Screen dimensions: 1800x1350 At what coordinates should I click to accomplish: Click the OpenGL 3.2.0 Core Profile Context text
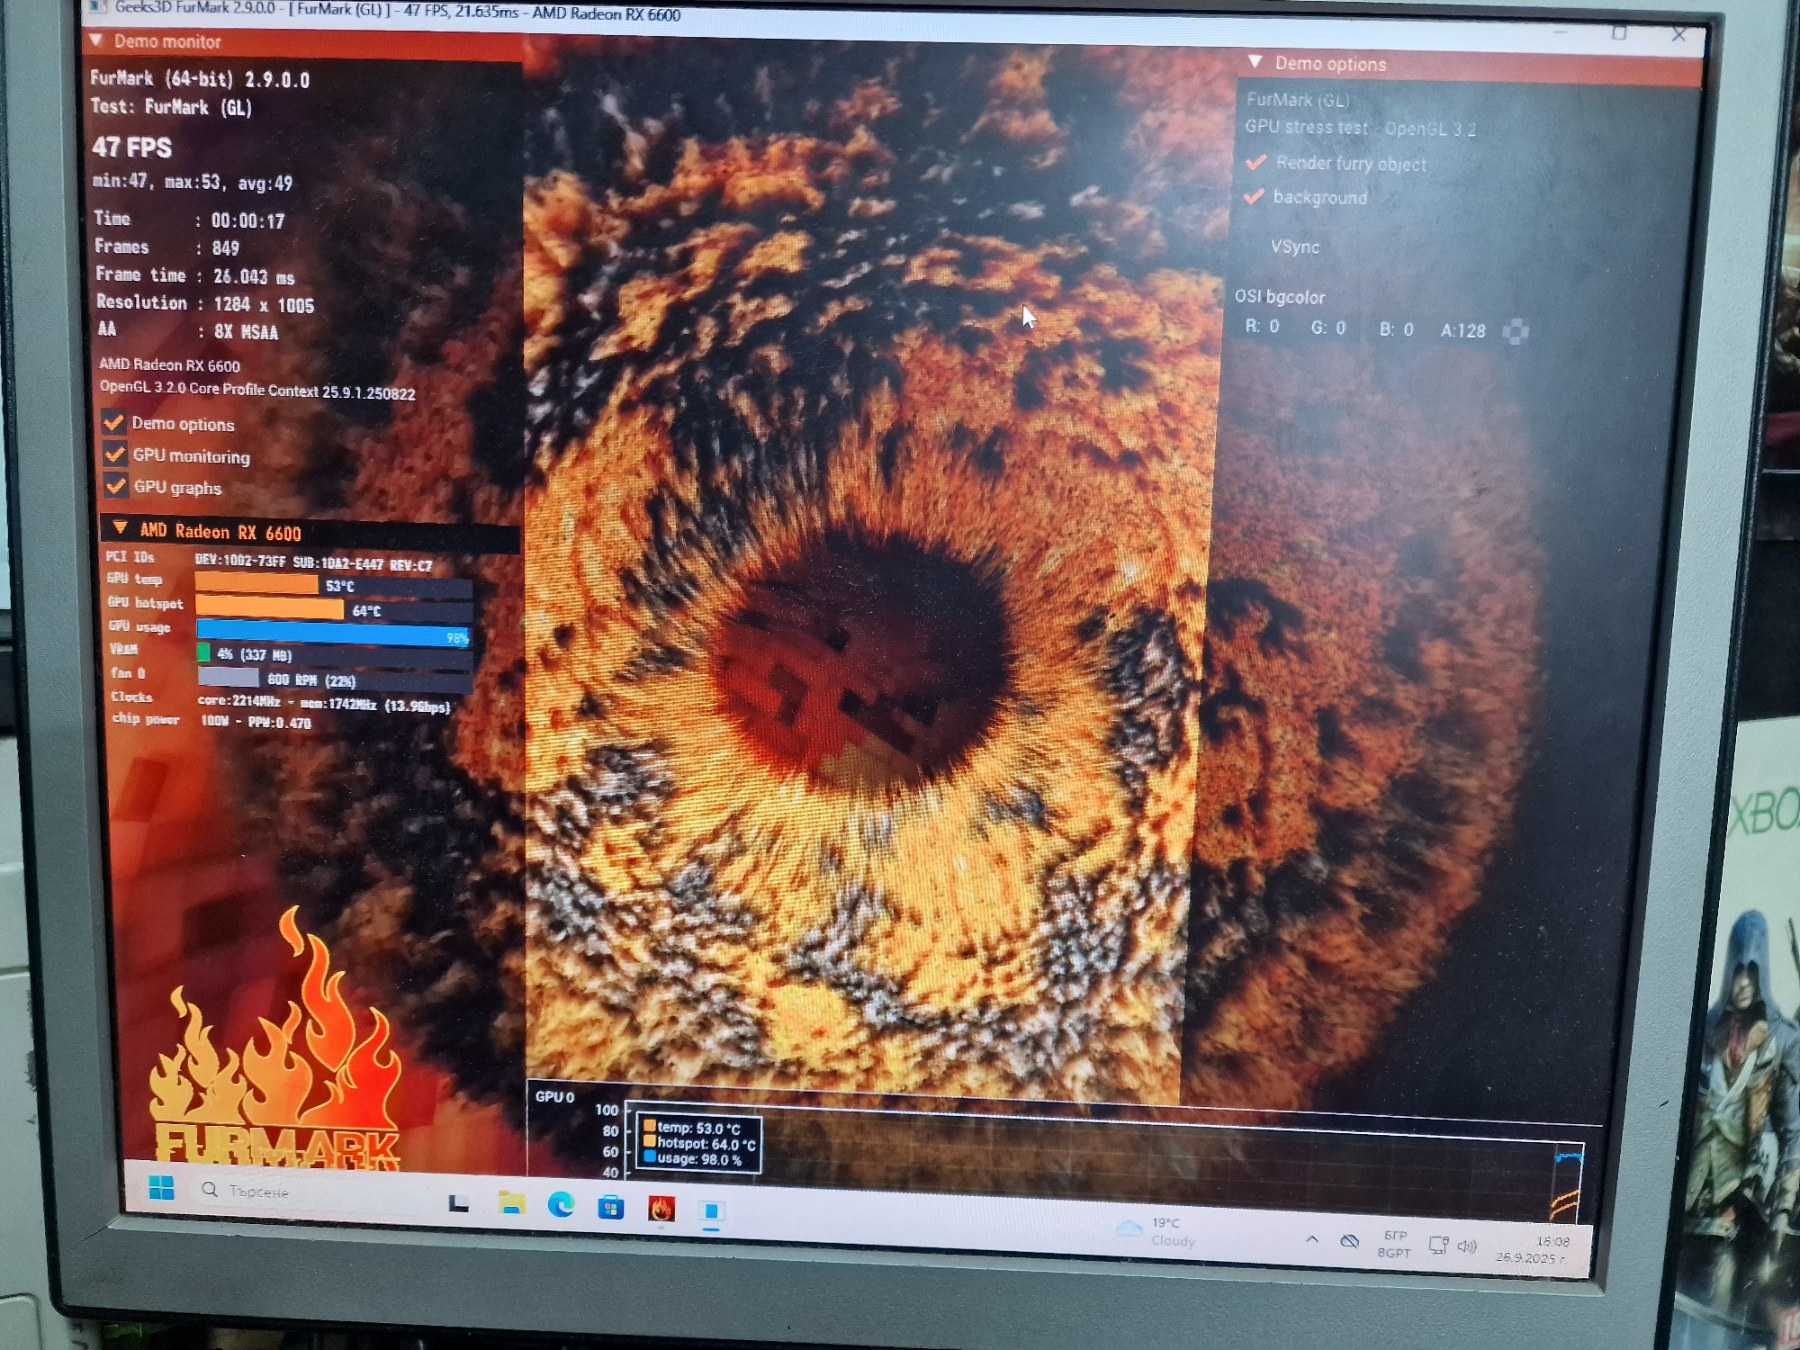[x=257, y=390]
